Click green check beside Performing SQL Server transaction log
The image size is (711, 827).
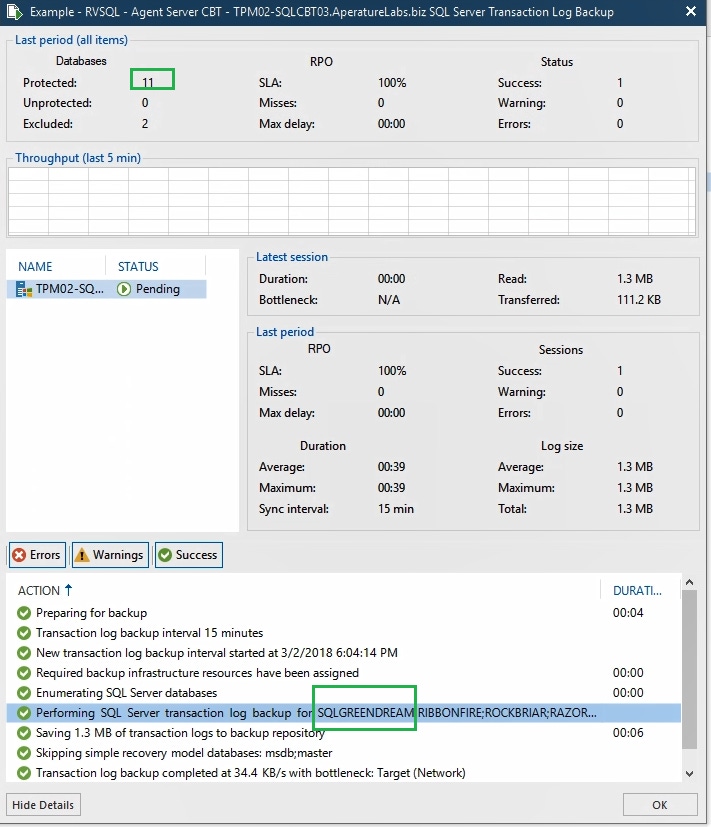(24, 713)
